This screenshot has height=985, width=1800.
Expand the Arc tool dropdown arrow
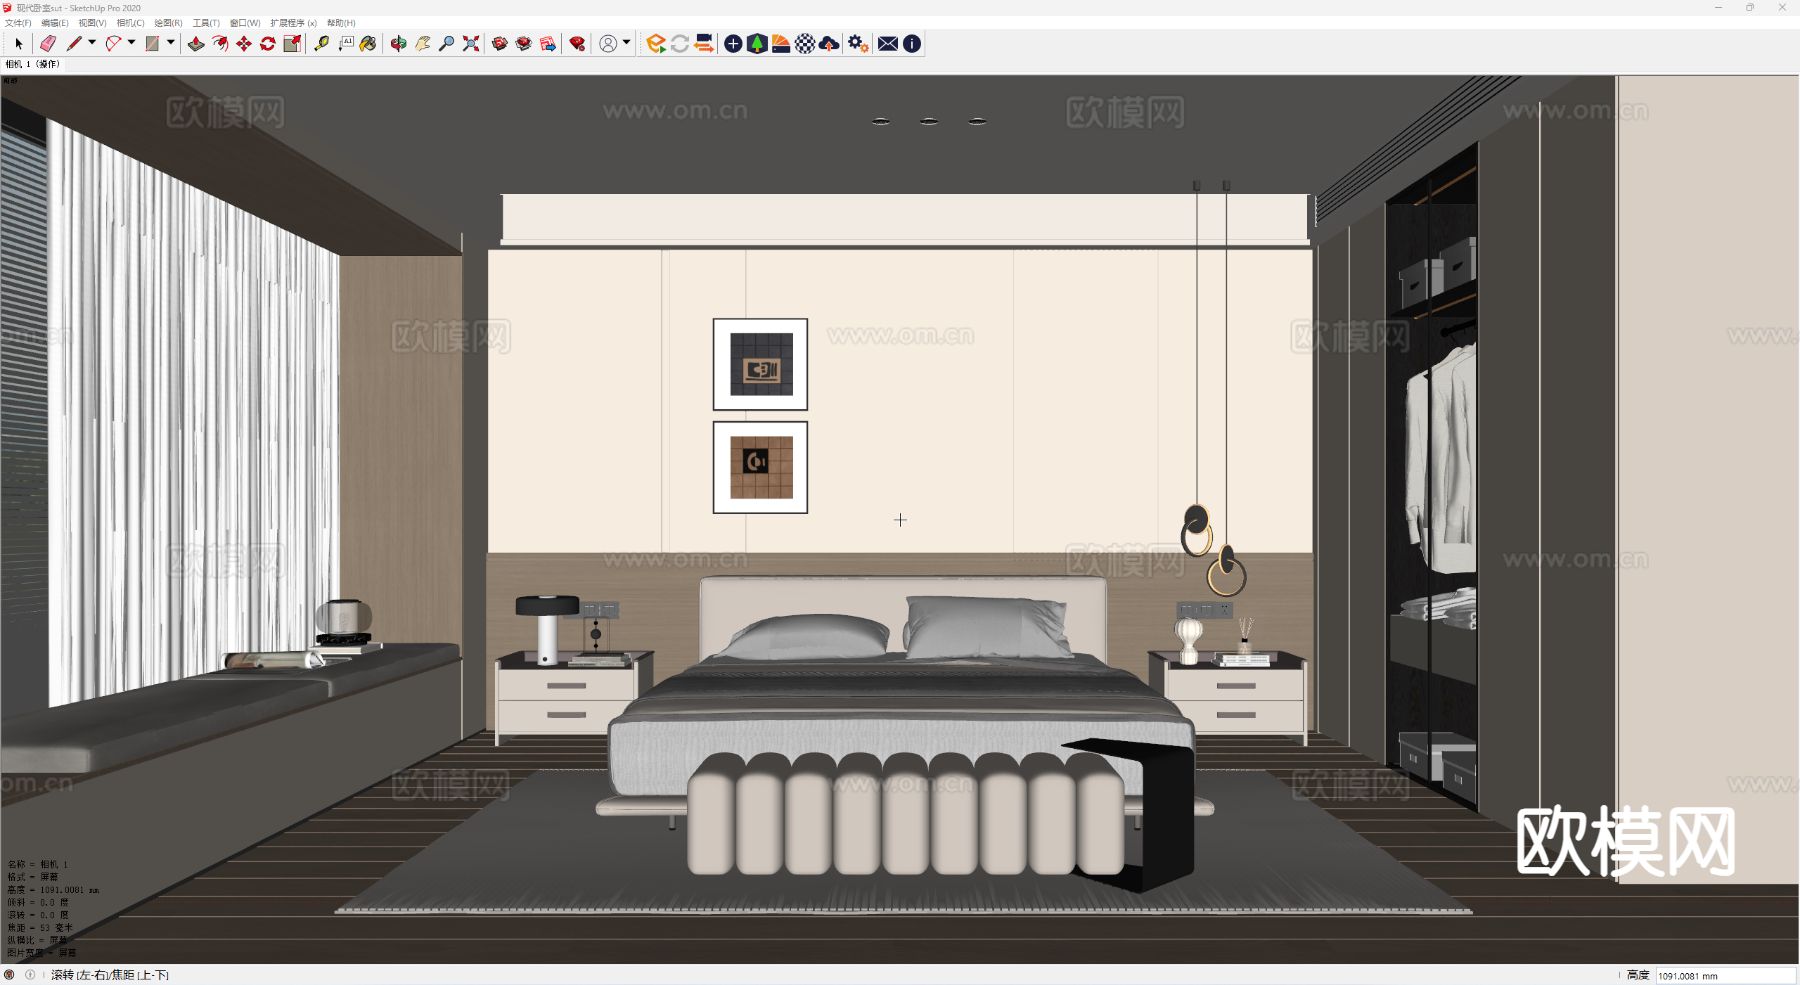coord(131,43)
